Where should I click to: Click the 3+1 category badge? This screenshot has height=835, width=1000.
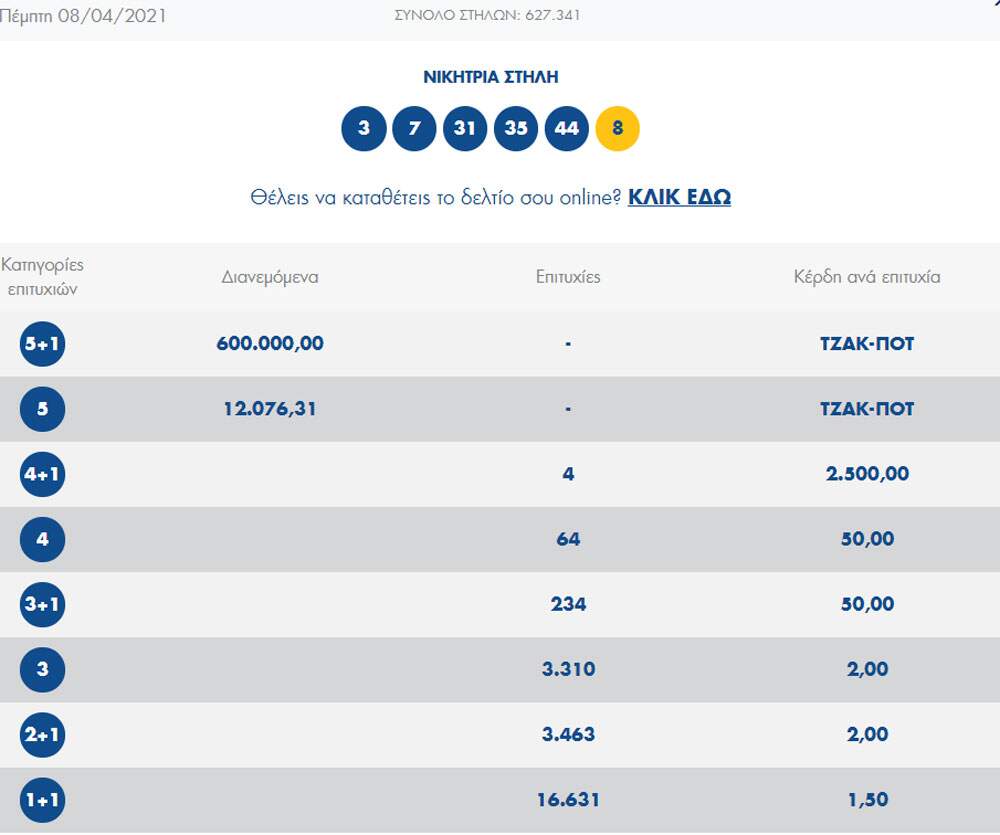(42, 604)
